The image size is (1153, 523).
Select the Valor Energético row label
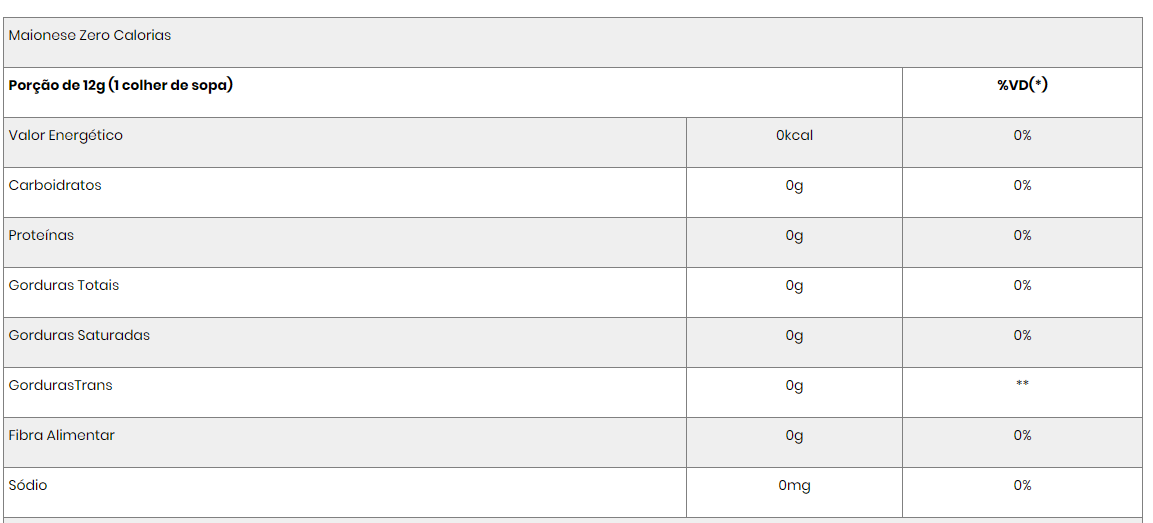coord(65,135)
